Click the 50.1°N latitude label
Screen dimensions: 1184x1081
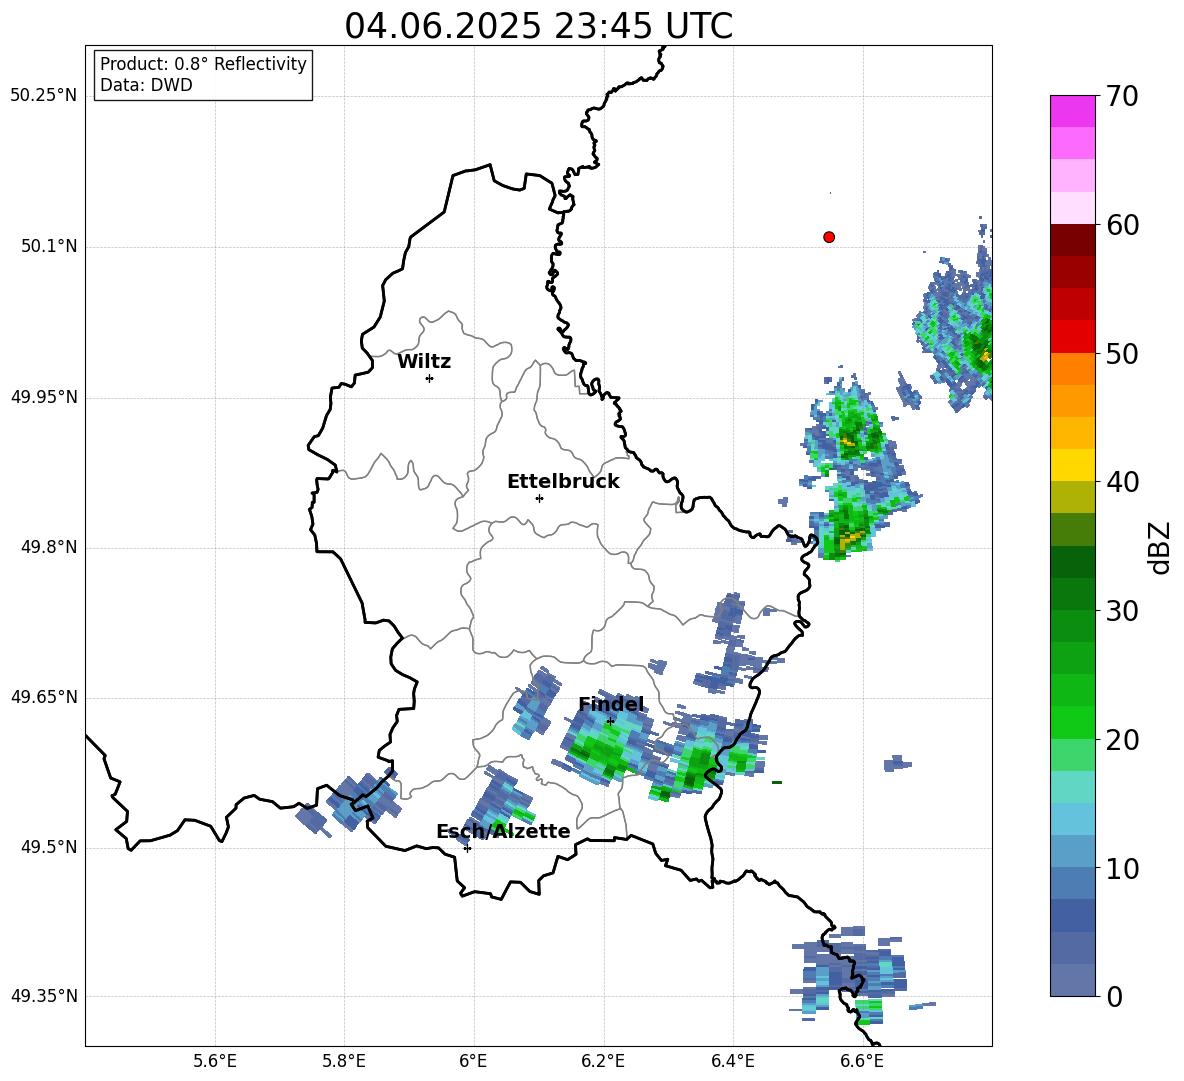pyautogui.click(x=49, y=246)
